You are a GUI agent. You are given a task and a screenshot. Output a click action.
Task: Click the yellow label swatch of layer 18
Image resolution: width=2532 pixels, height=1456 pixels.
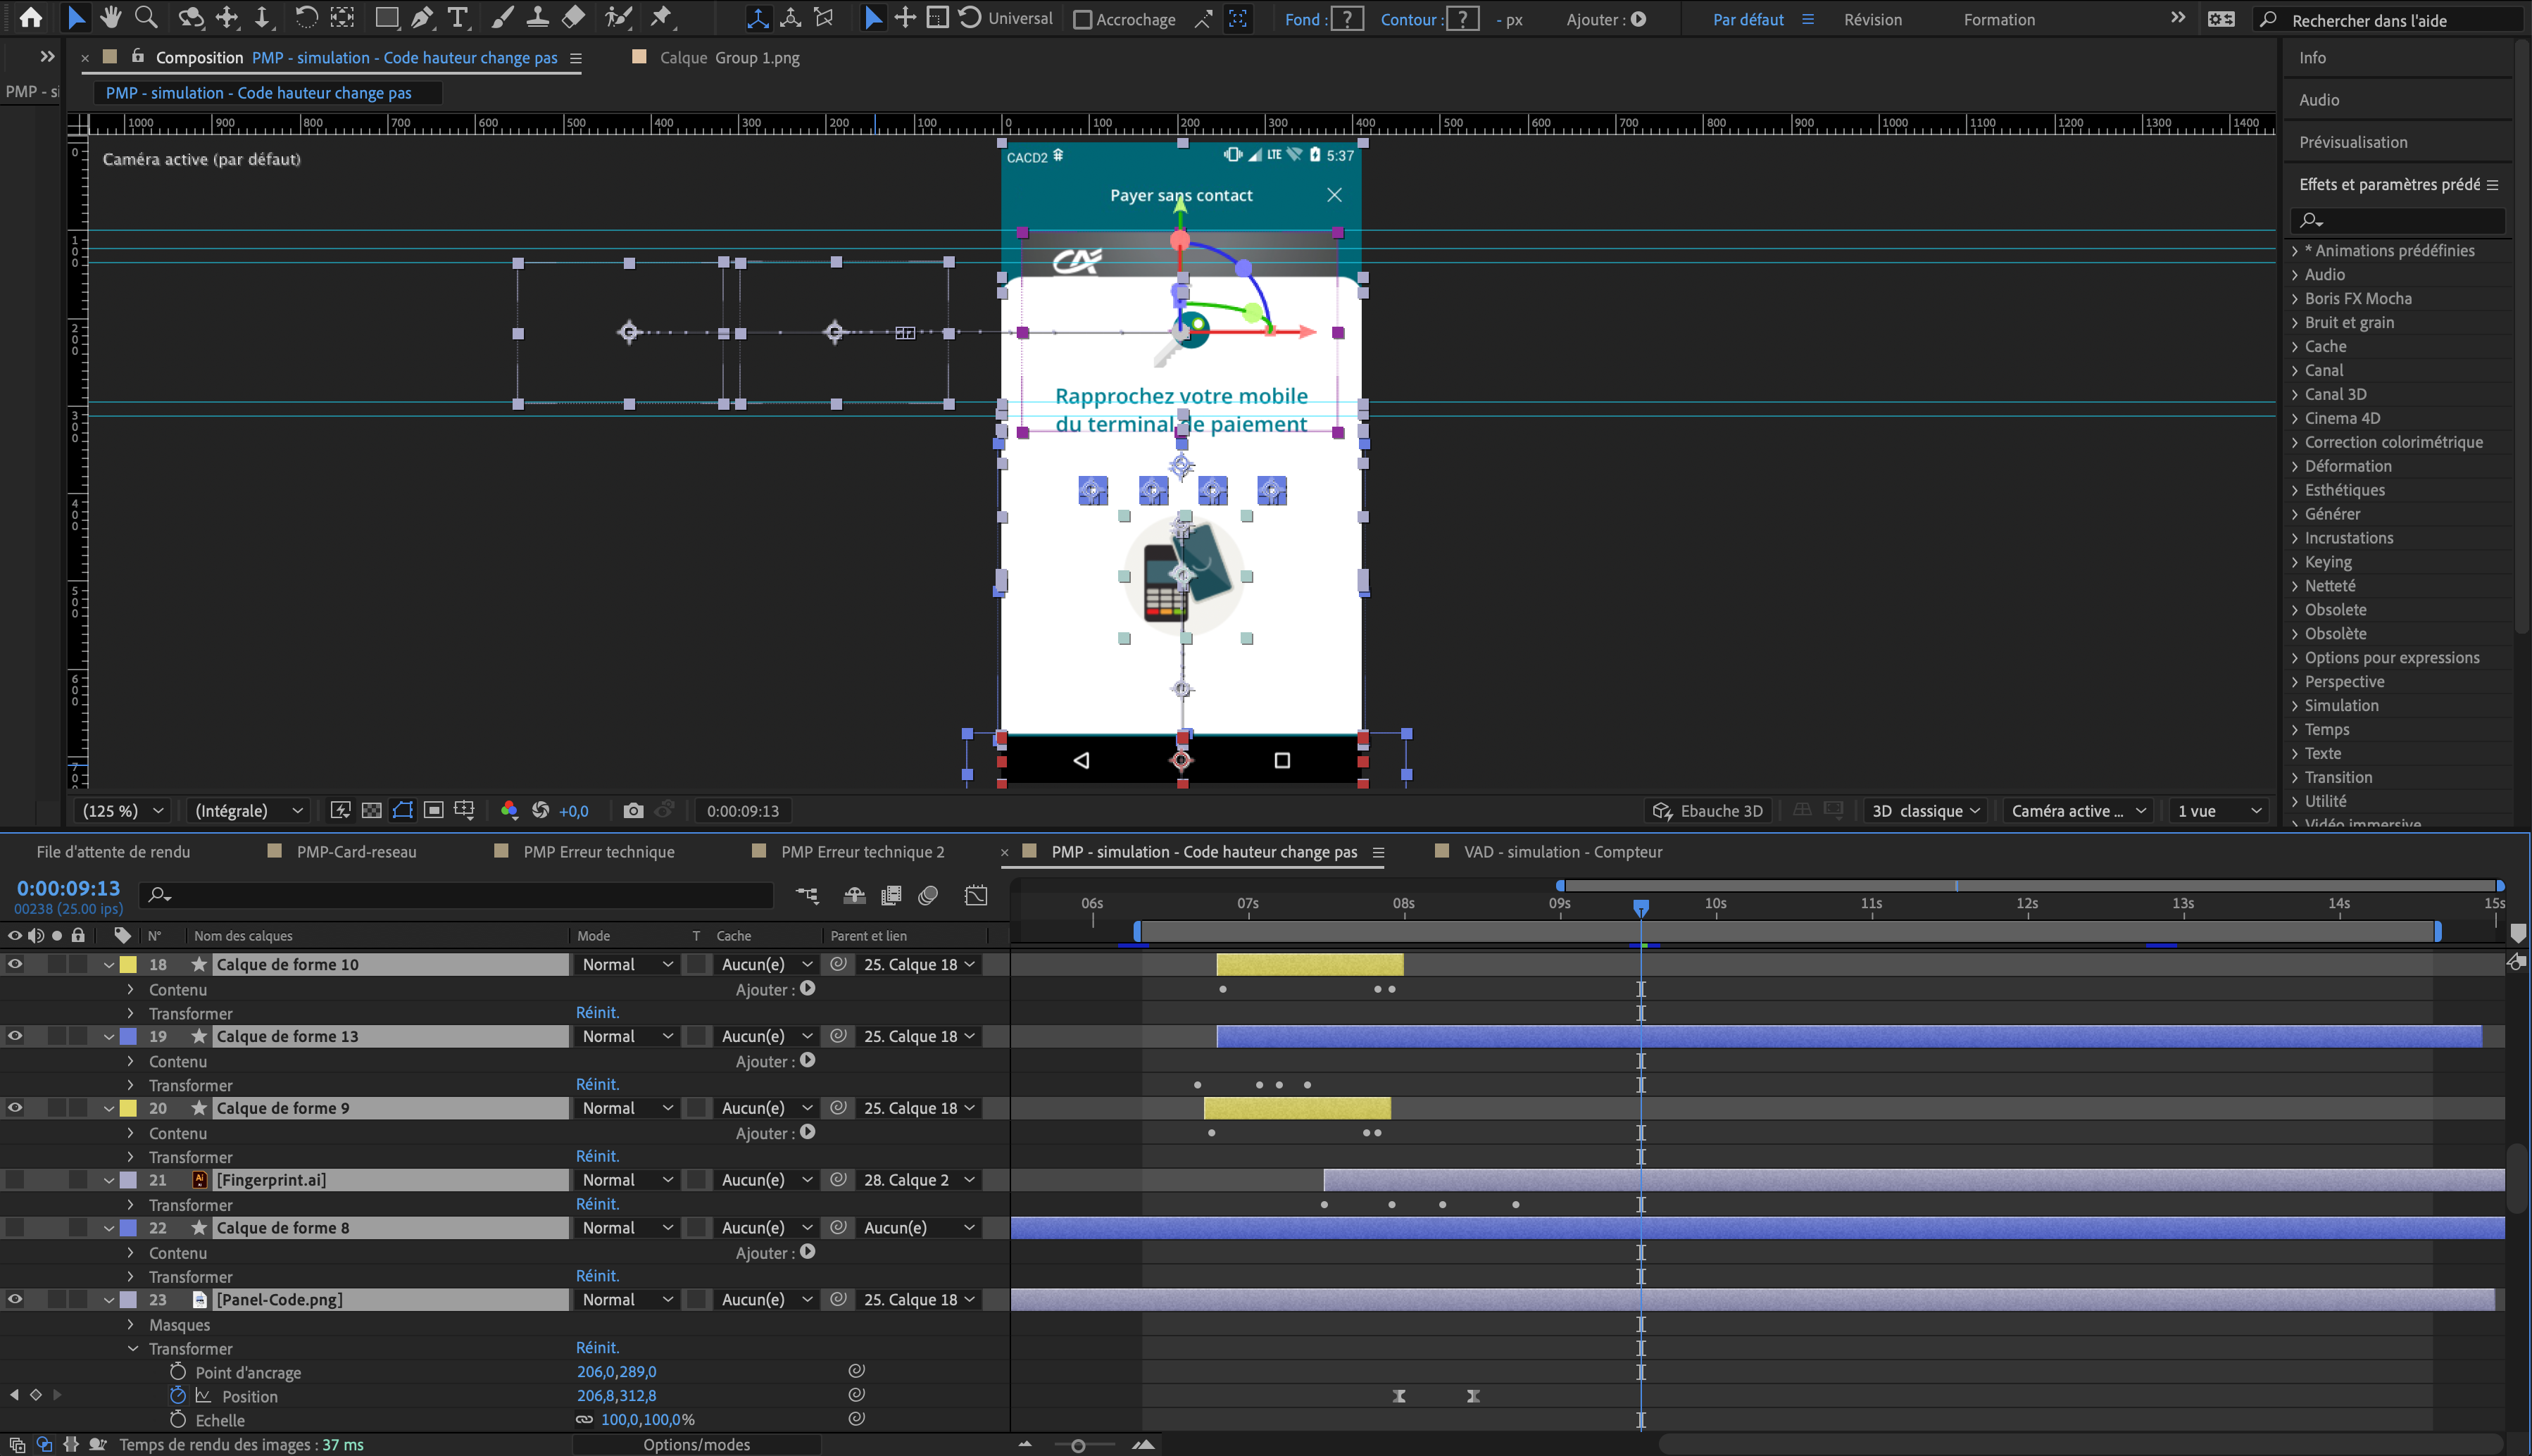click(x=129, y=965)
